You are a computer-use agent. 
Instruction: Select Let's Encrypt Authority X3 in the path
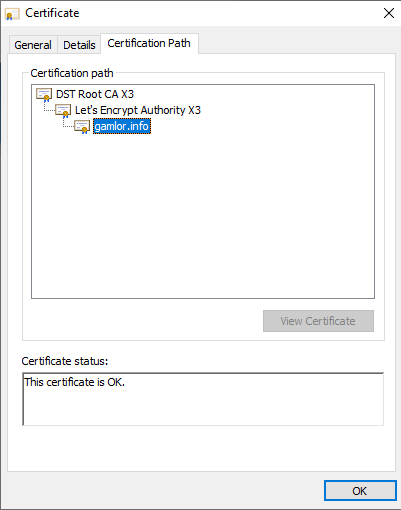coord(138,110)
